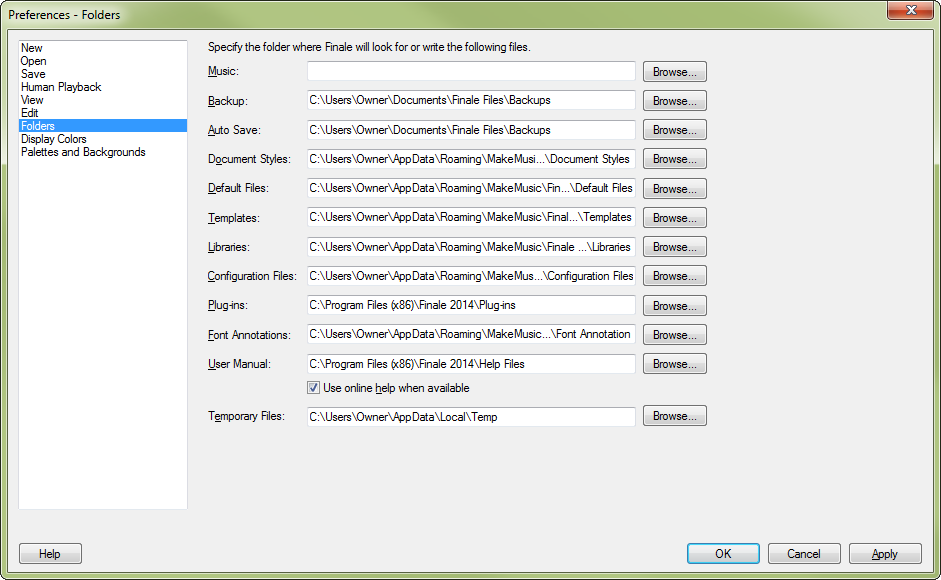Switch to the Display Colors section
Viewport: 941px width, 580px height.
[53, 138]
